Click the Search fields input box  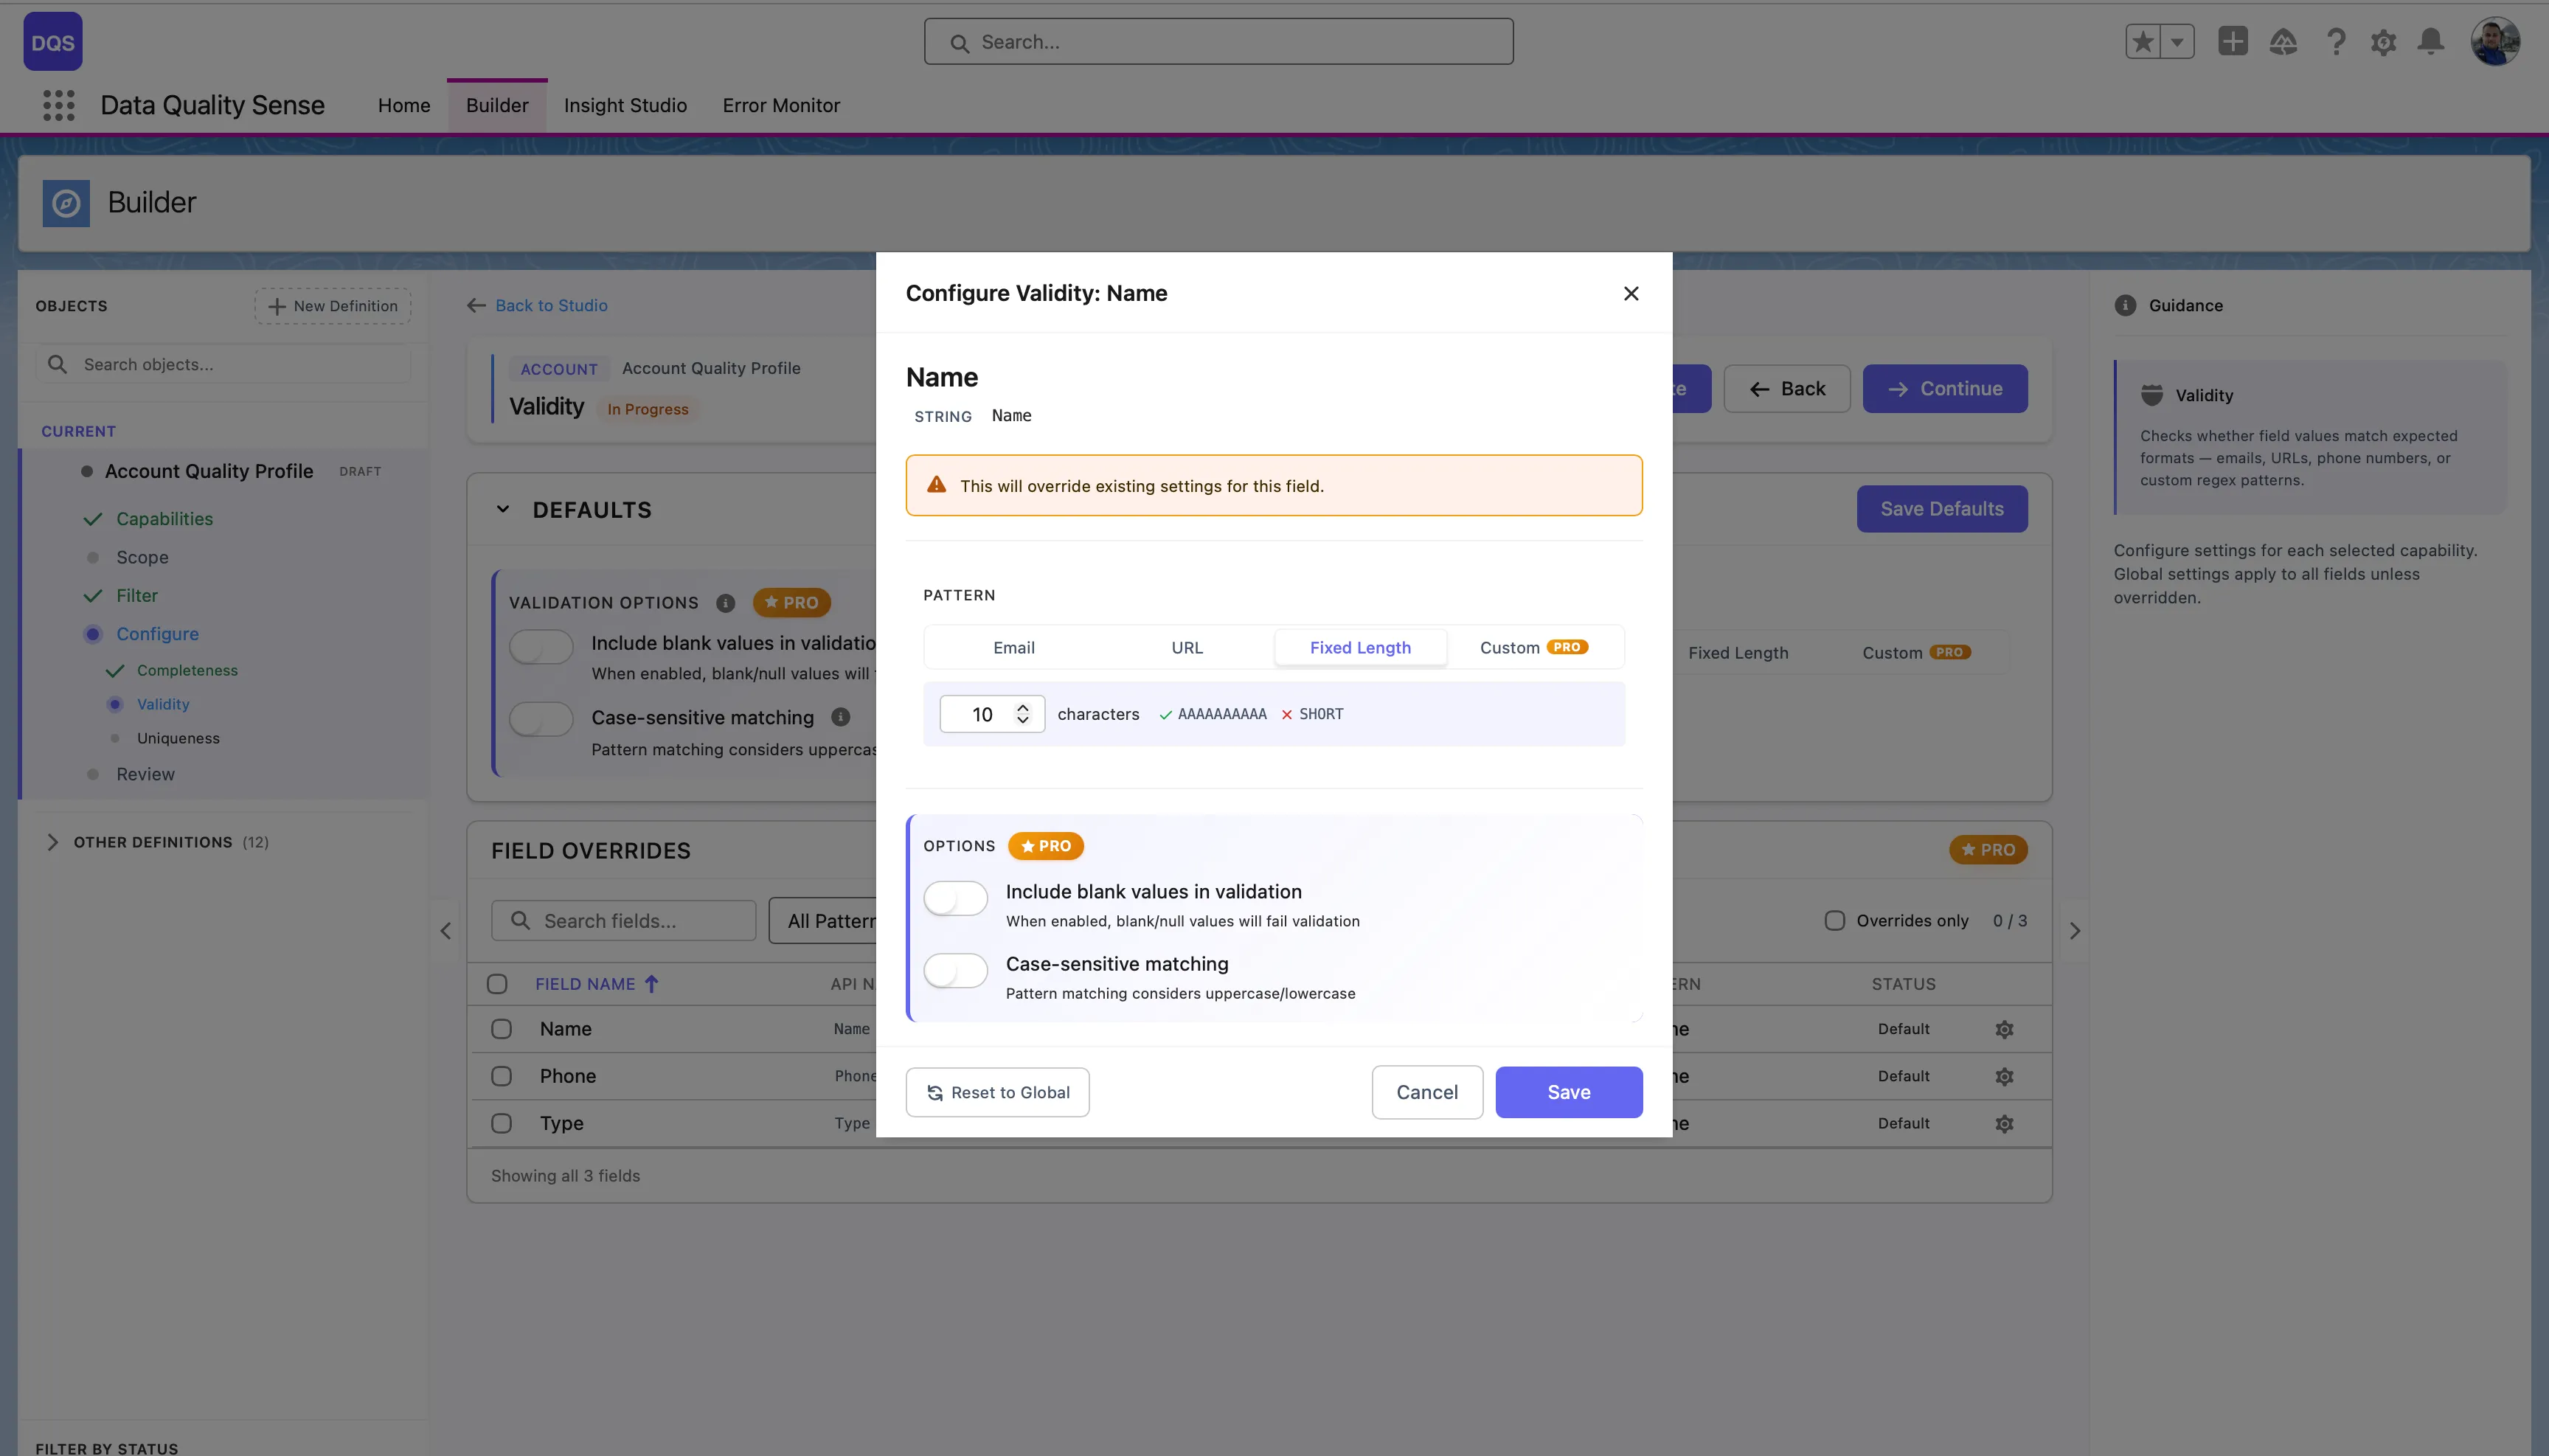pos(623,920)
